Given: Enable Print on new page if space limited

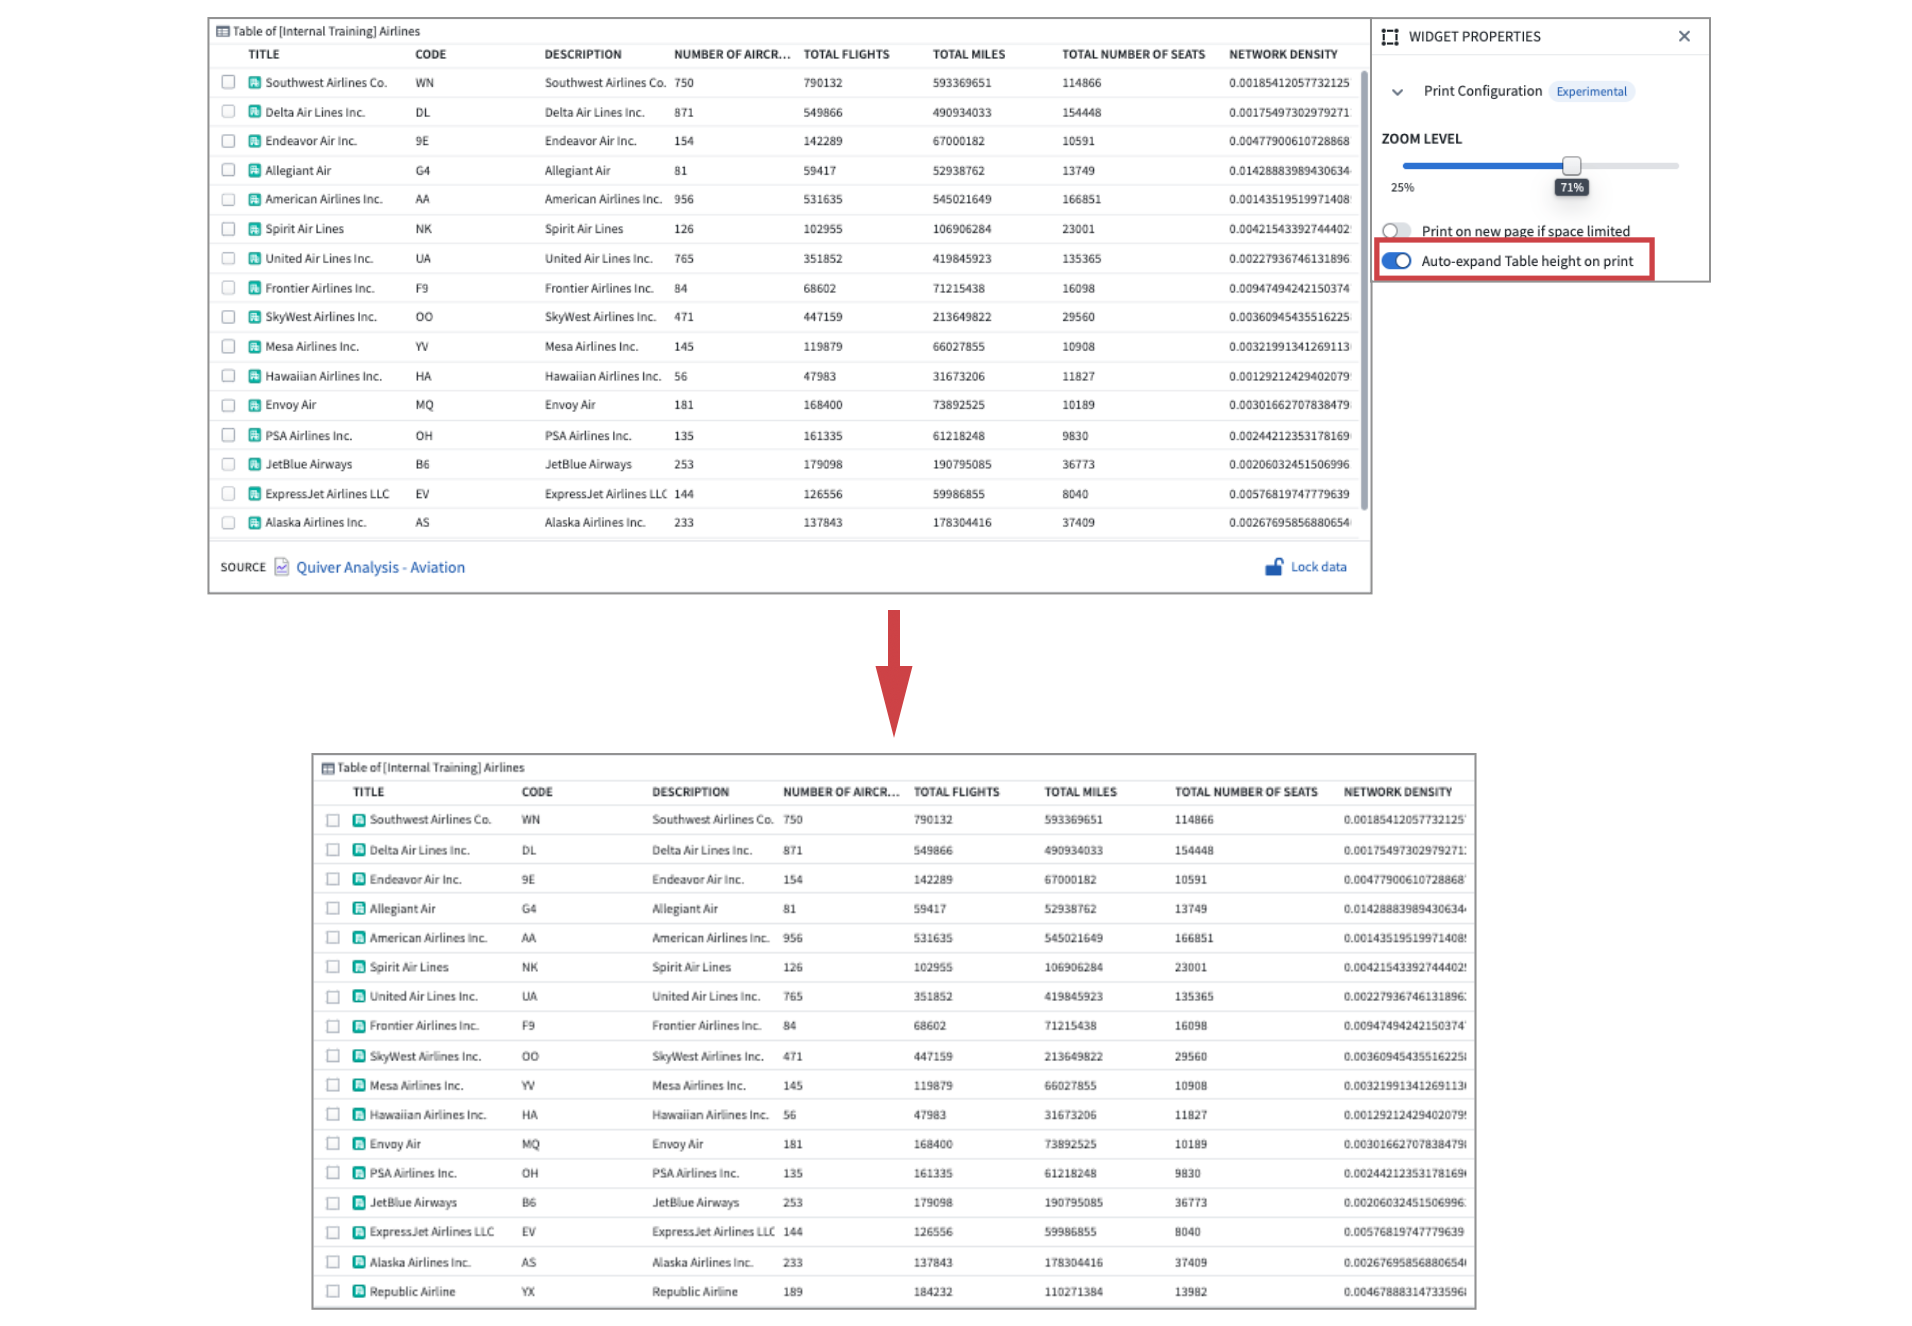Looking at the screenshot, I should pos(1396,231).
